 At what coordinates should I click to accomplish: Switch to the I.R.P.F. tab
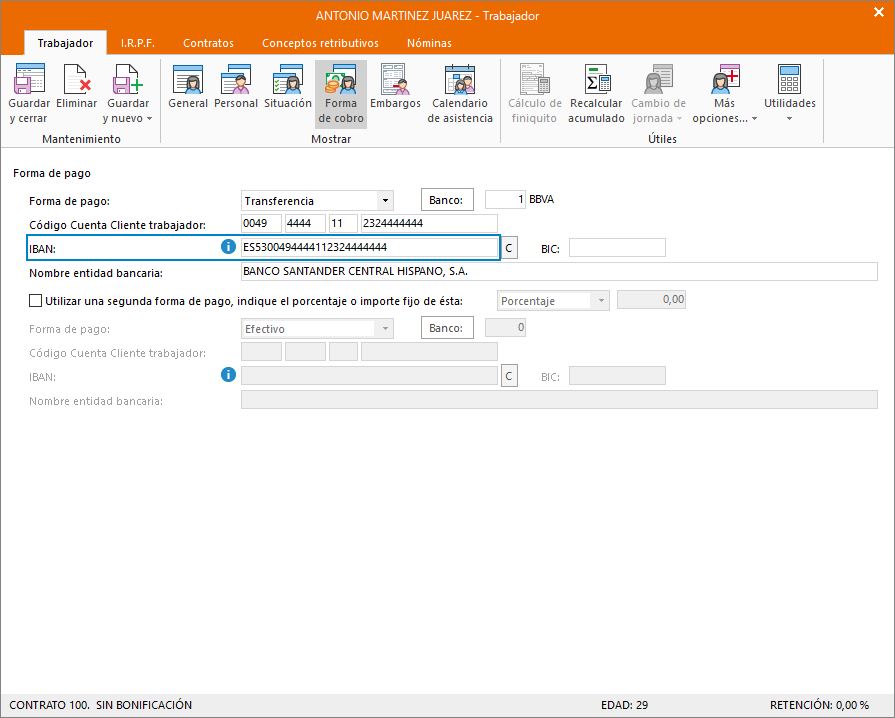coord(138,43)
